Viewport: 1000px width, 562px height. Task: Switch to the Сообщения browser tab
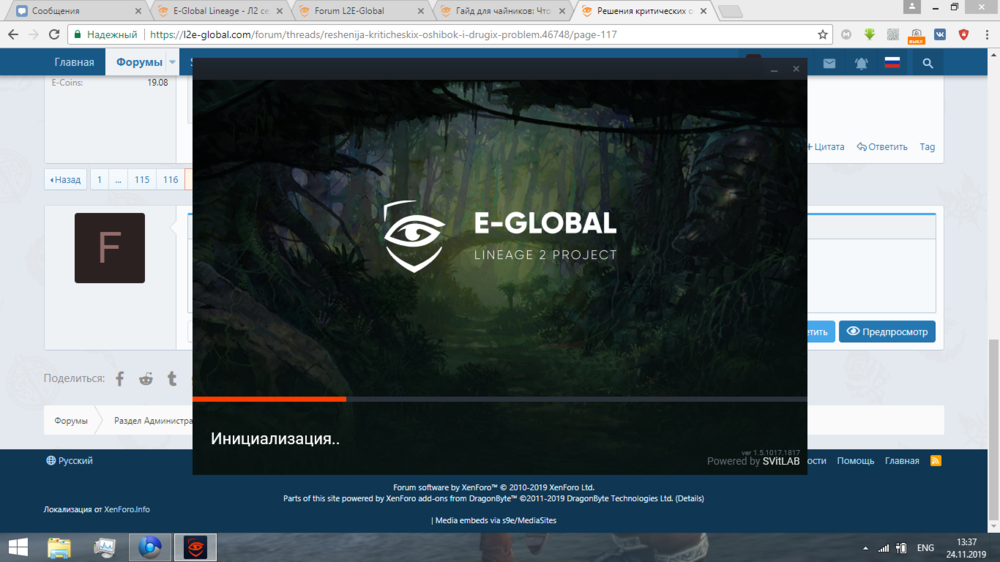(70, 11)
